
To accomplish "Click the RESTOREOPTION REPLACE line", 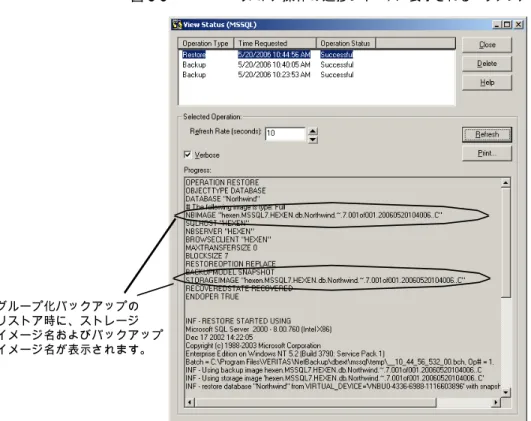I will point(231,264).
